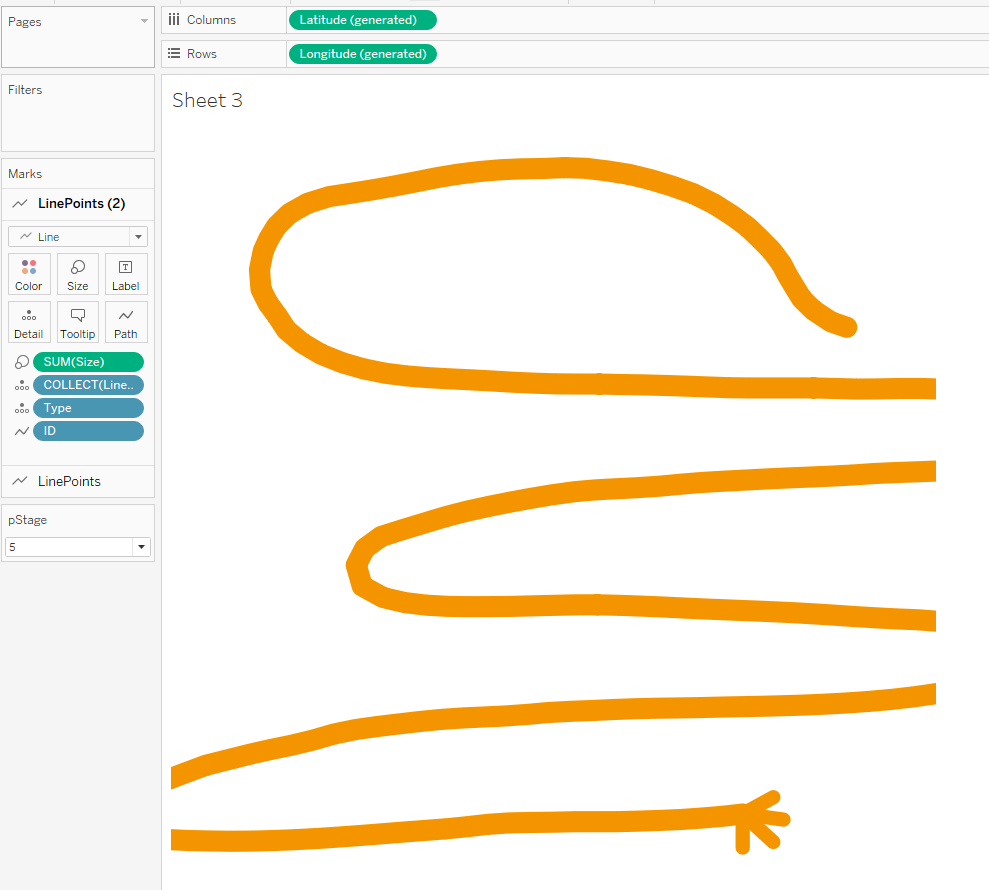Click the Longitude (generated) pill in Rows

pos(362,54)
